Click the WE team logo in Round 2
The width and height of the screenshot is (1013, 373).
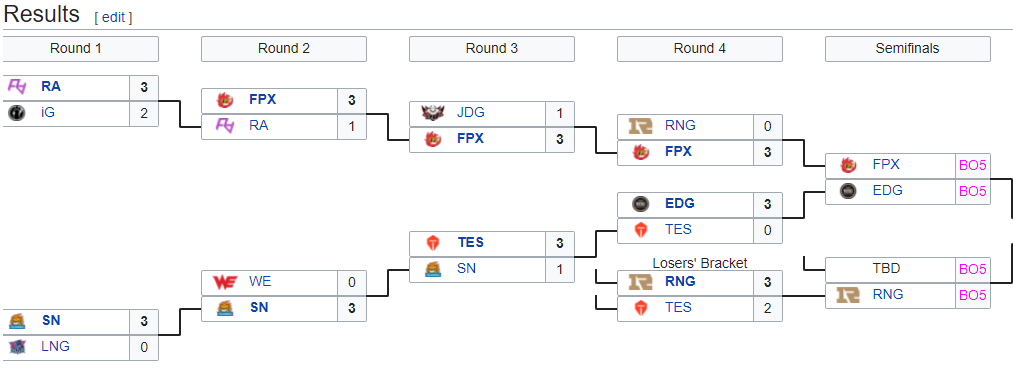tap(225, 282)
